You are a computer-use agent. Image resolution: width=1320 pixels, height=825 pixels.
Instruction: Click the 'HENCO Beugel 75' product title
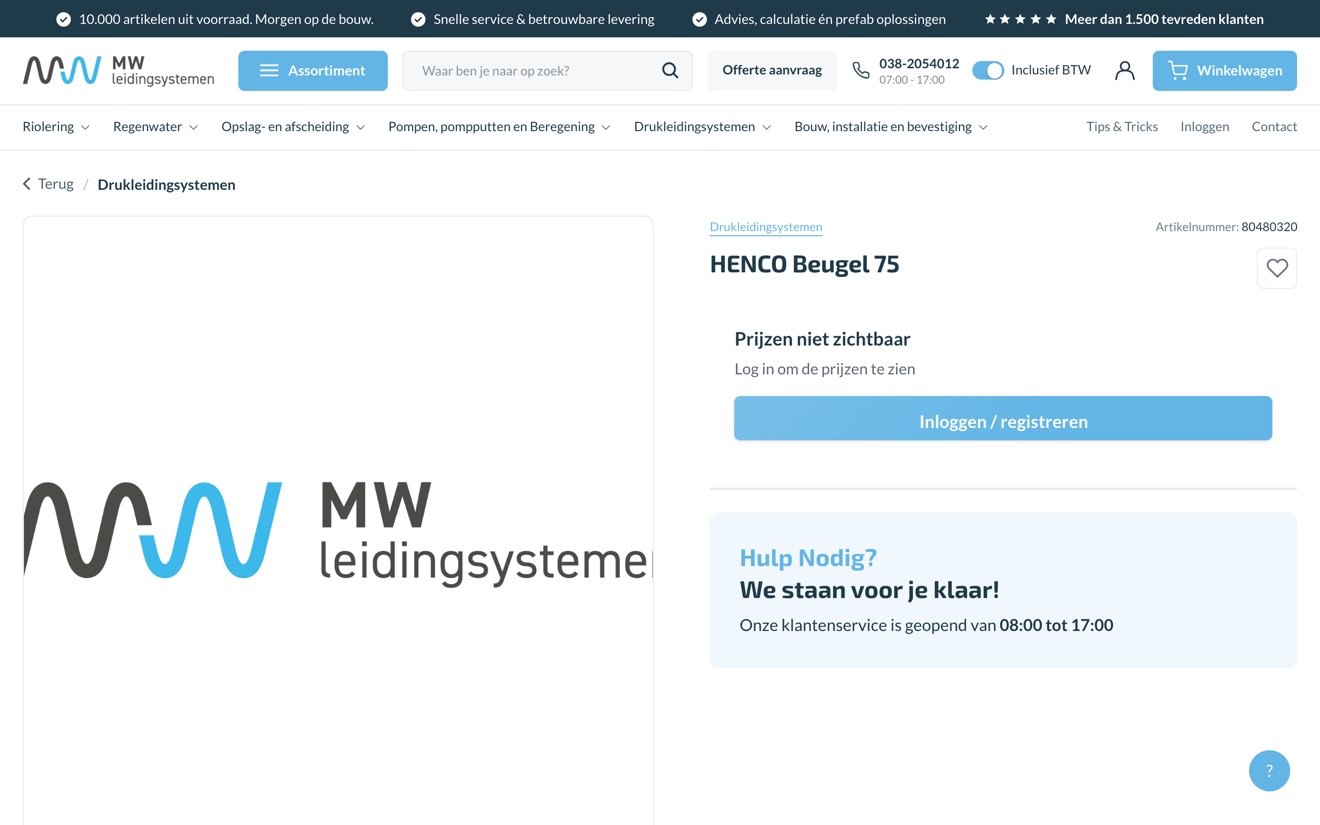coord(804,264)
